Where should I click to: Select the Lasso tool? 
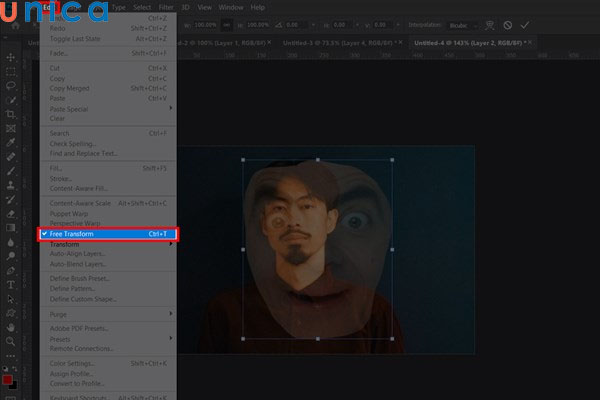[11, 85]
